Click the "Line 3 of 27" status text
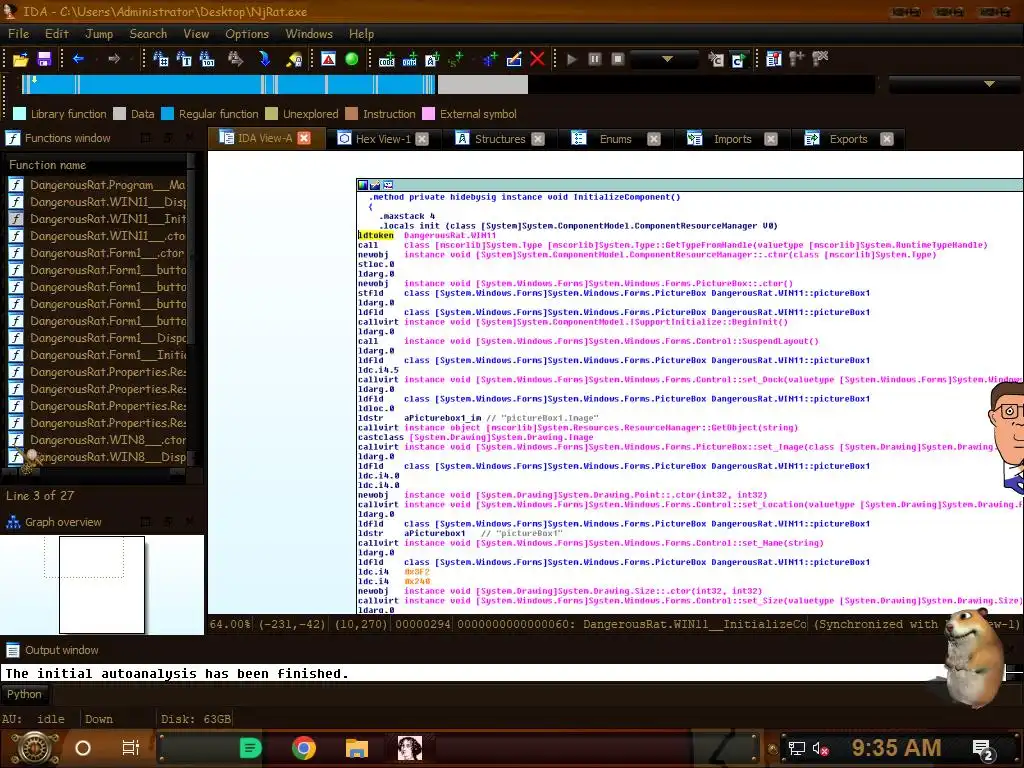 click(40, 496)
